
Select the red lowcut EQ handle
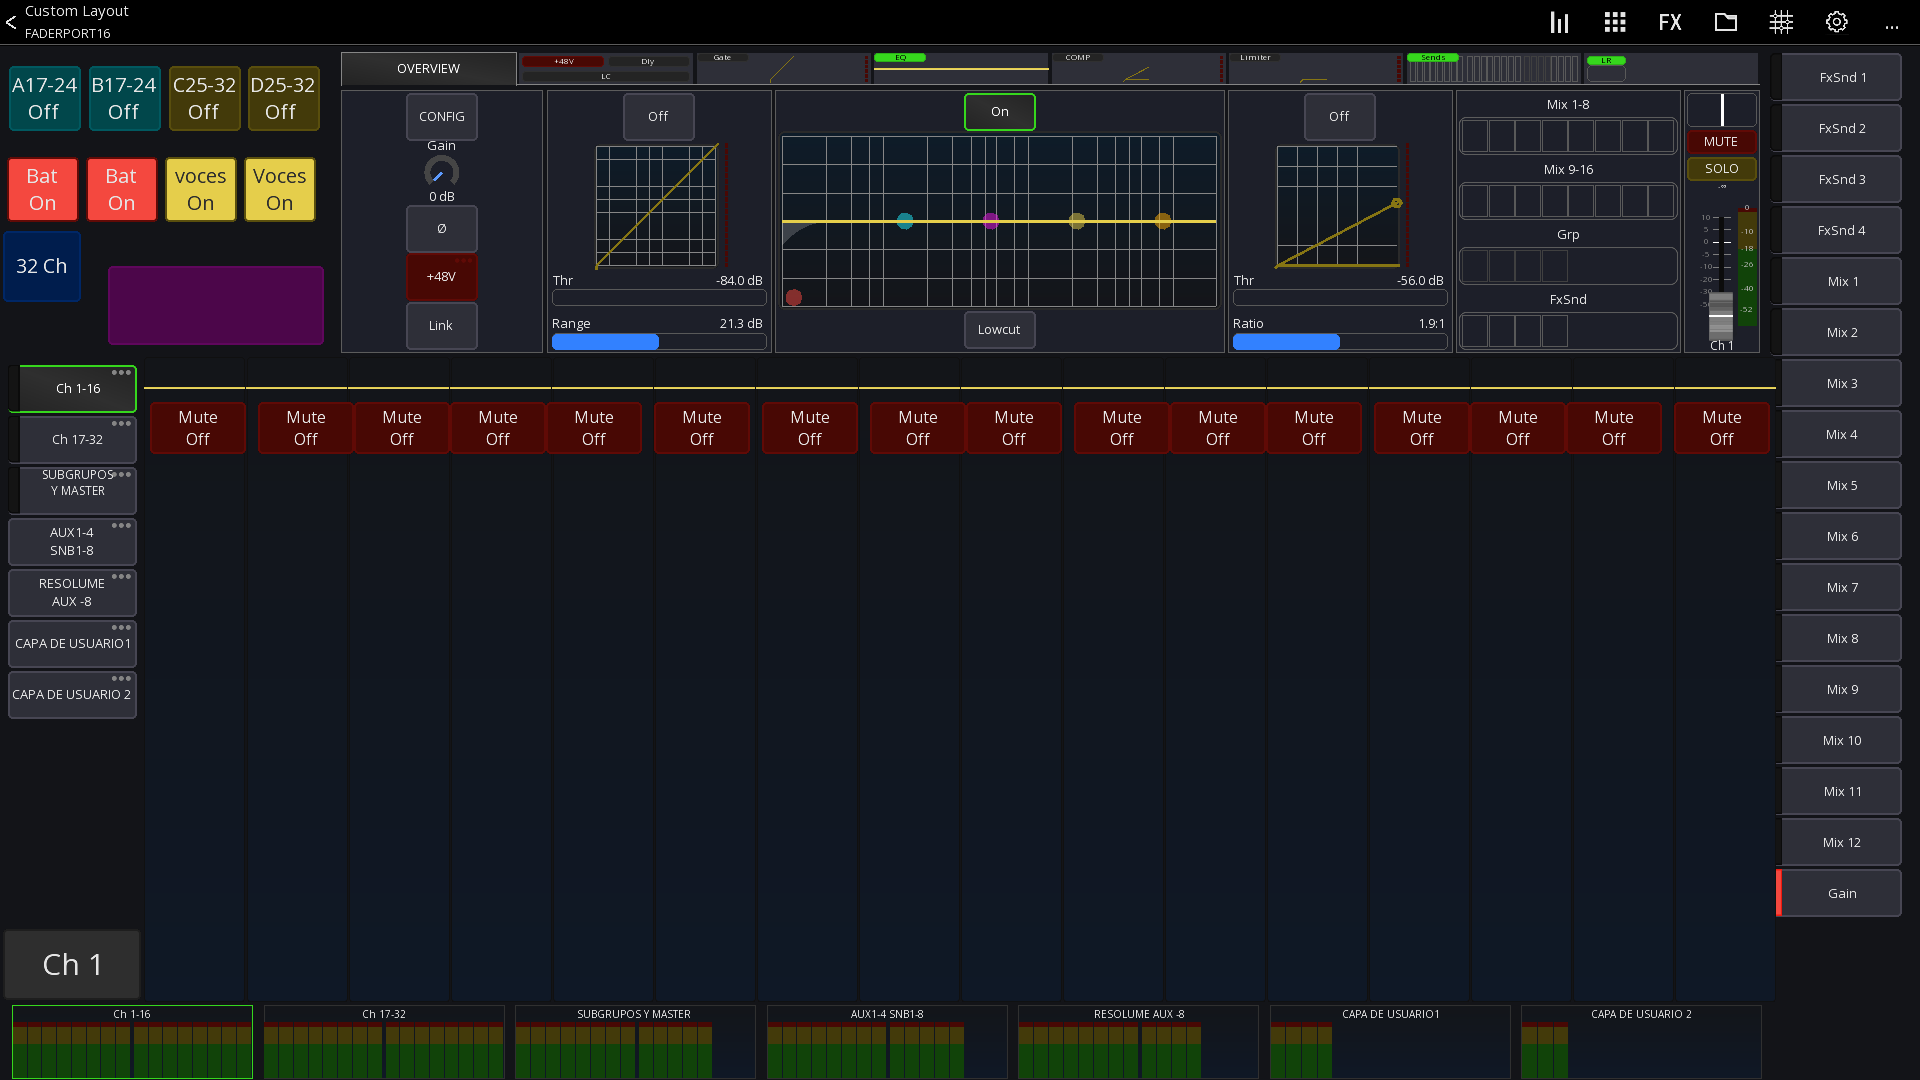click(x=794, y=297)
